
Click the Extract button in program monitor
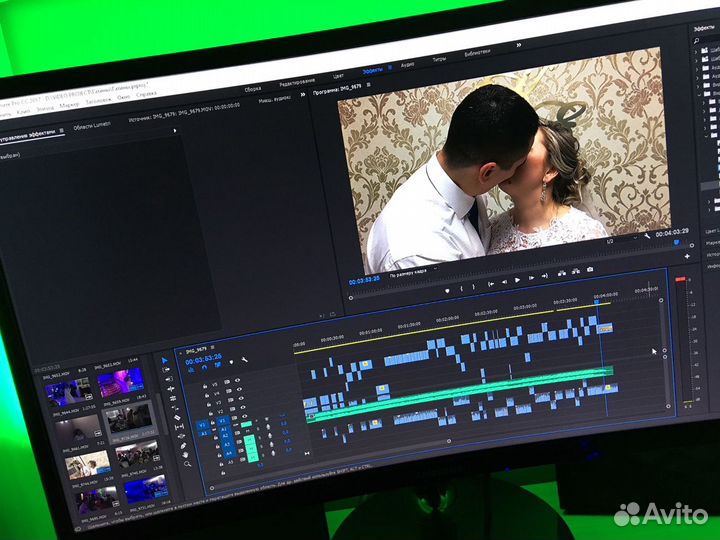pyautogui.click(x=575, y=271)
